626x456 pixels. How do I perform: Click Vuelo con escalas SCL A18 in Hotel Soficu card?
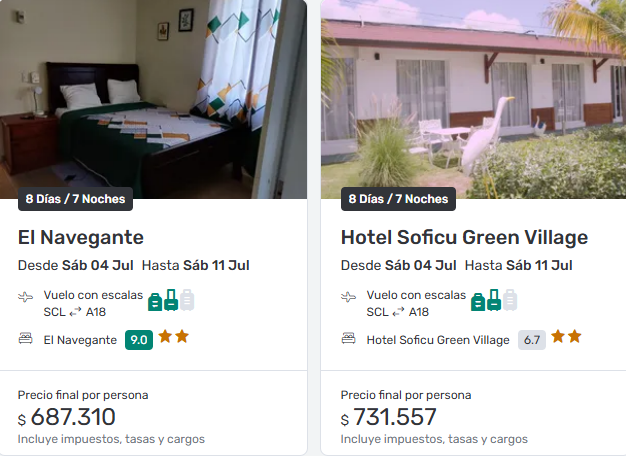416,303
